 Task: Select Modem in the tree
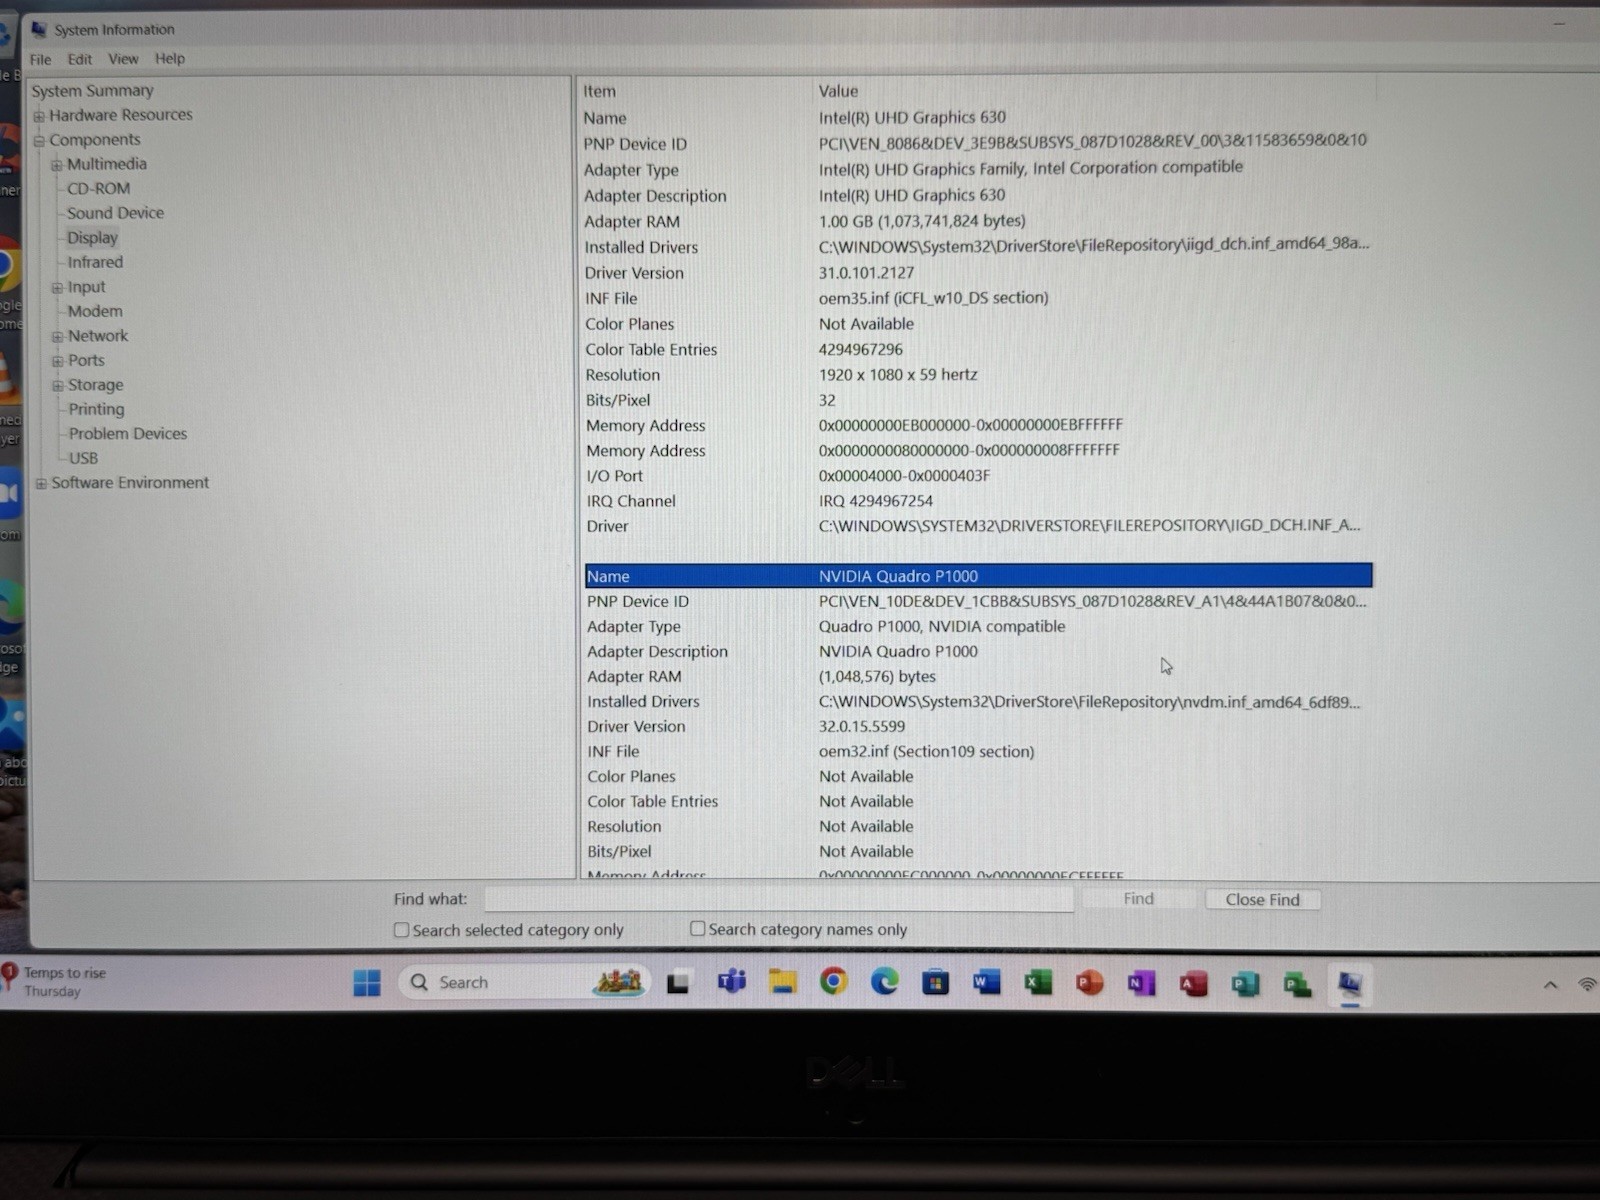click(95, 311)
